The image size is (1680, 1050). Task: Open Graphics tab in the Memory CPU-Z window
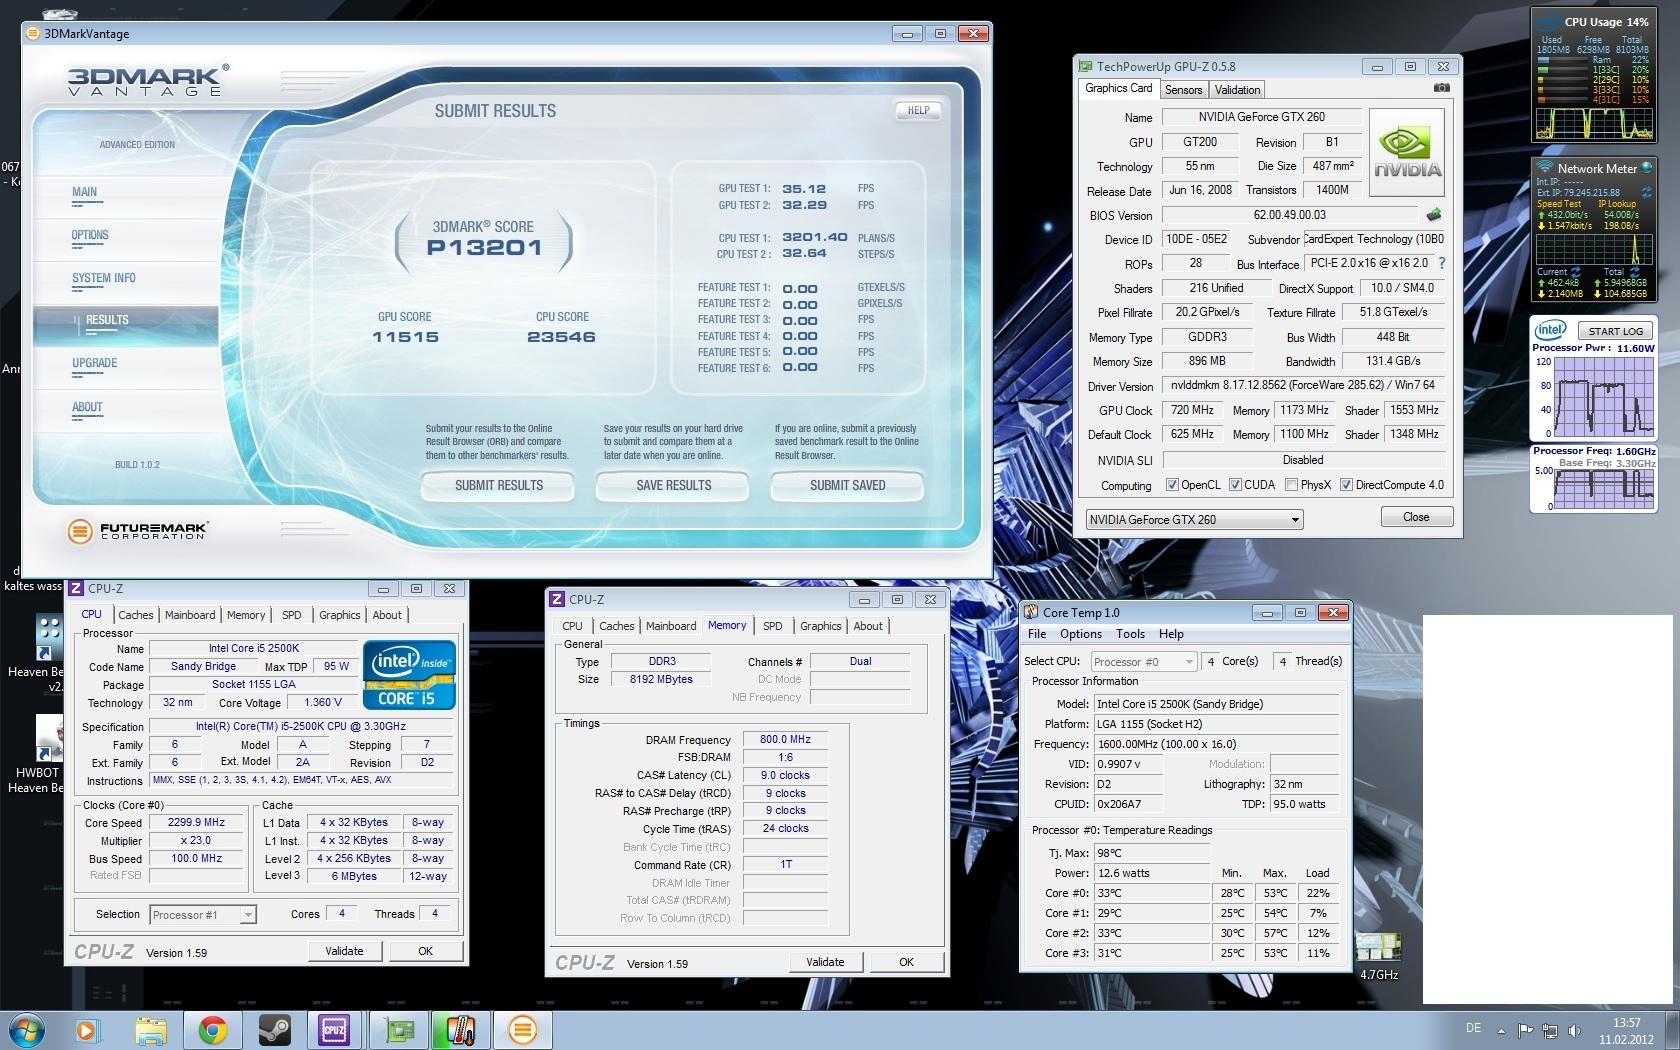click(x=820, y=626)
